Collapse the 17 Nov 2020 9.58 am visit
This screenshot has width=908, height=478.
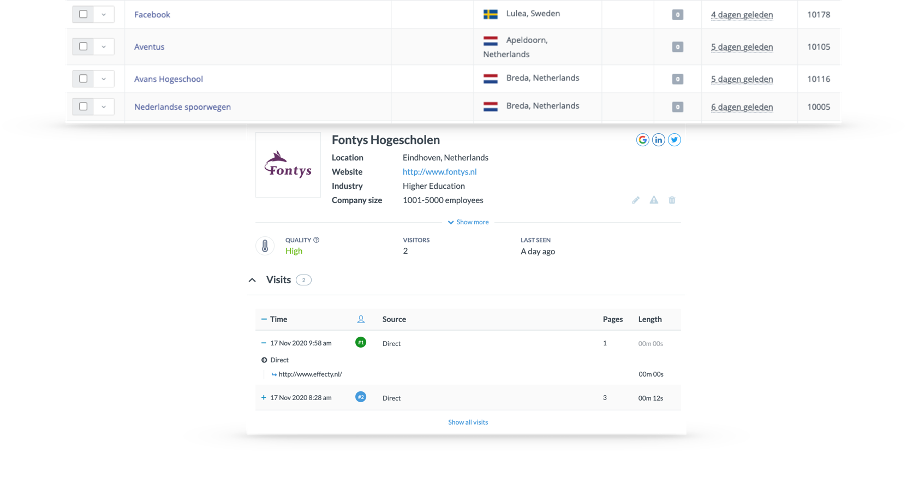pos(263,343)
